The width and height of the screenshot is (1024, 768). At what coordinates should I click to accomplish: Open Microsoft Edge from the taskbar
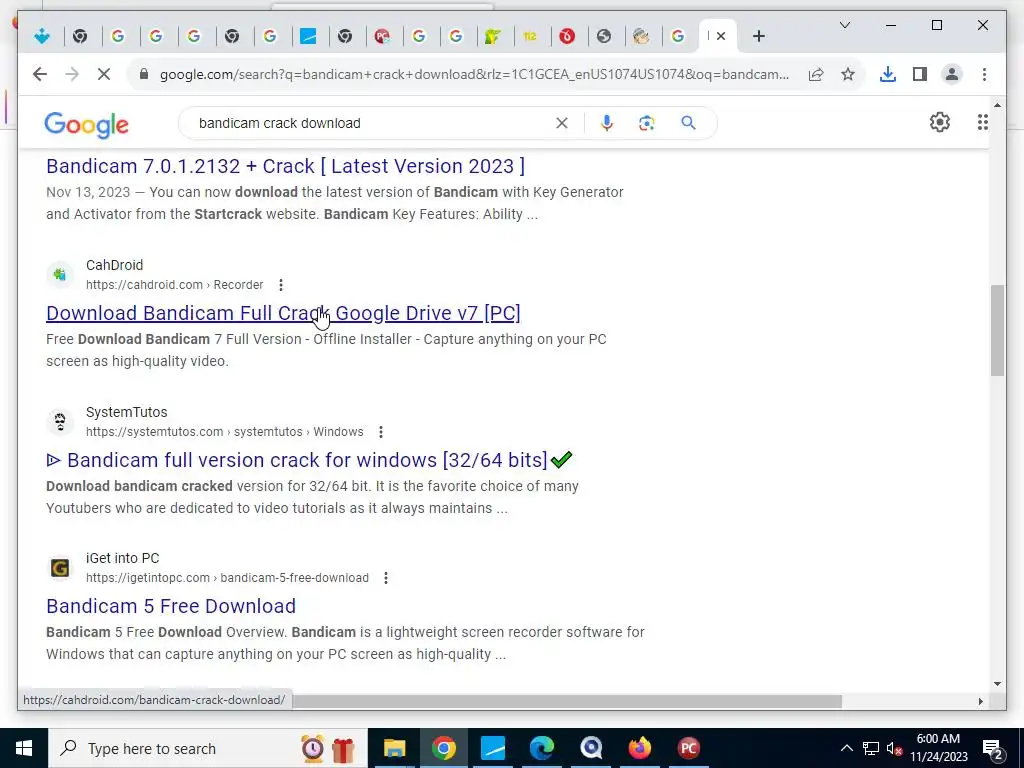(542, 748)
